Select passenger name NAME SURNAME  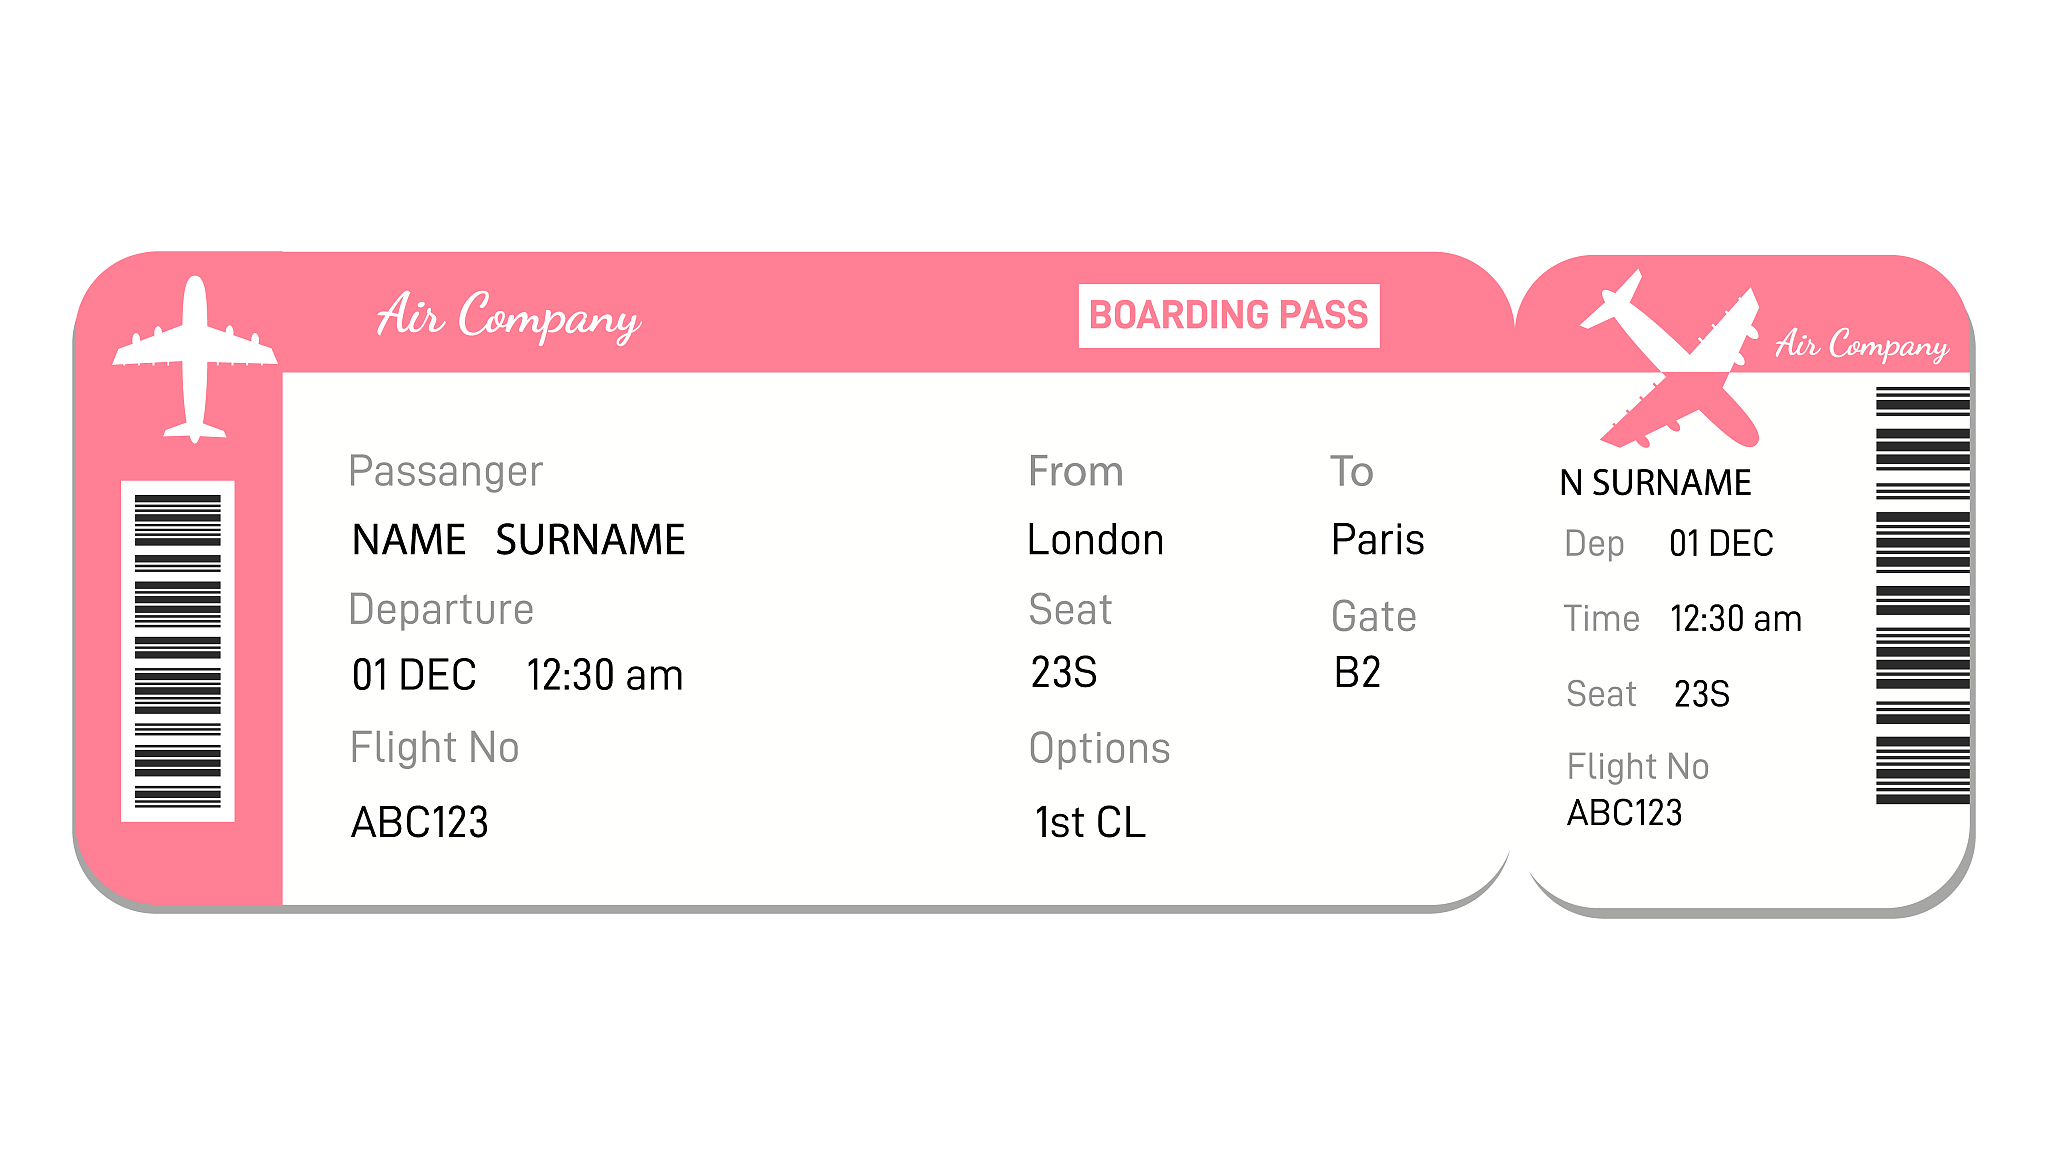(x=518, y=540)
